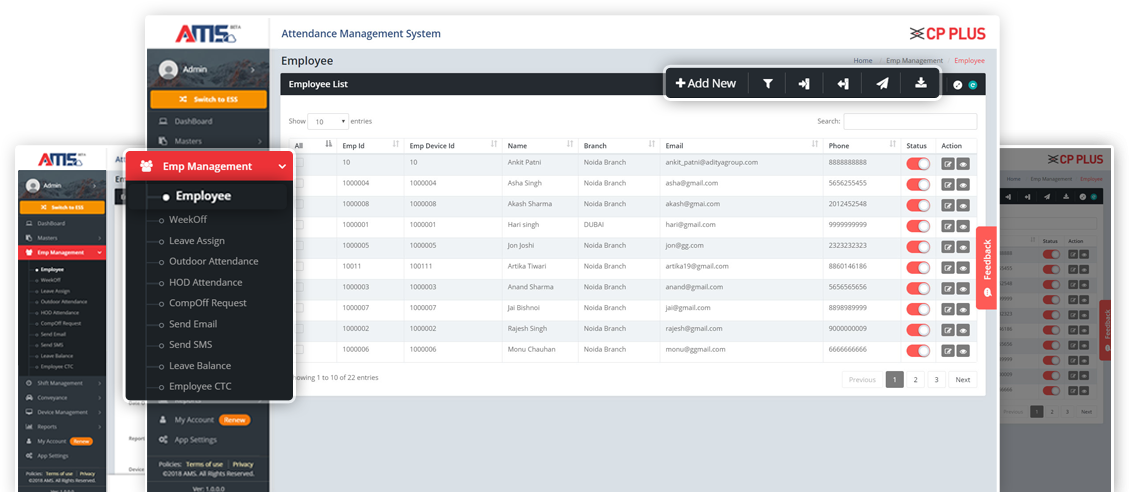Expand the Admin profile chevron in the main sidebar

pyautogui.click(x=252, y=70)
